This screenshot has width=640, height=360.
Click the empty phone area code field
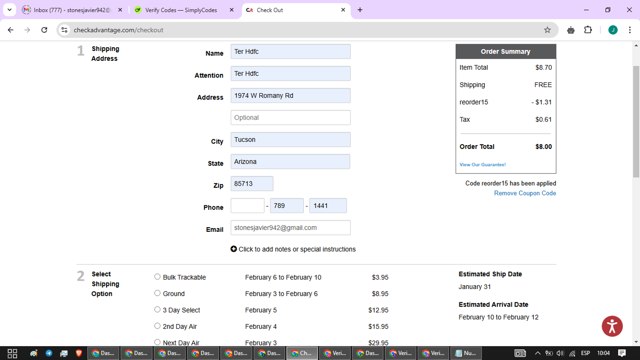pos(247,206)
